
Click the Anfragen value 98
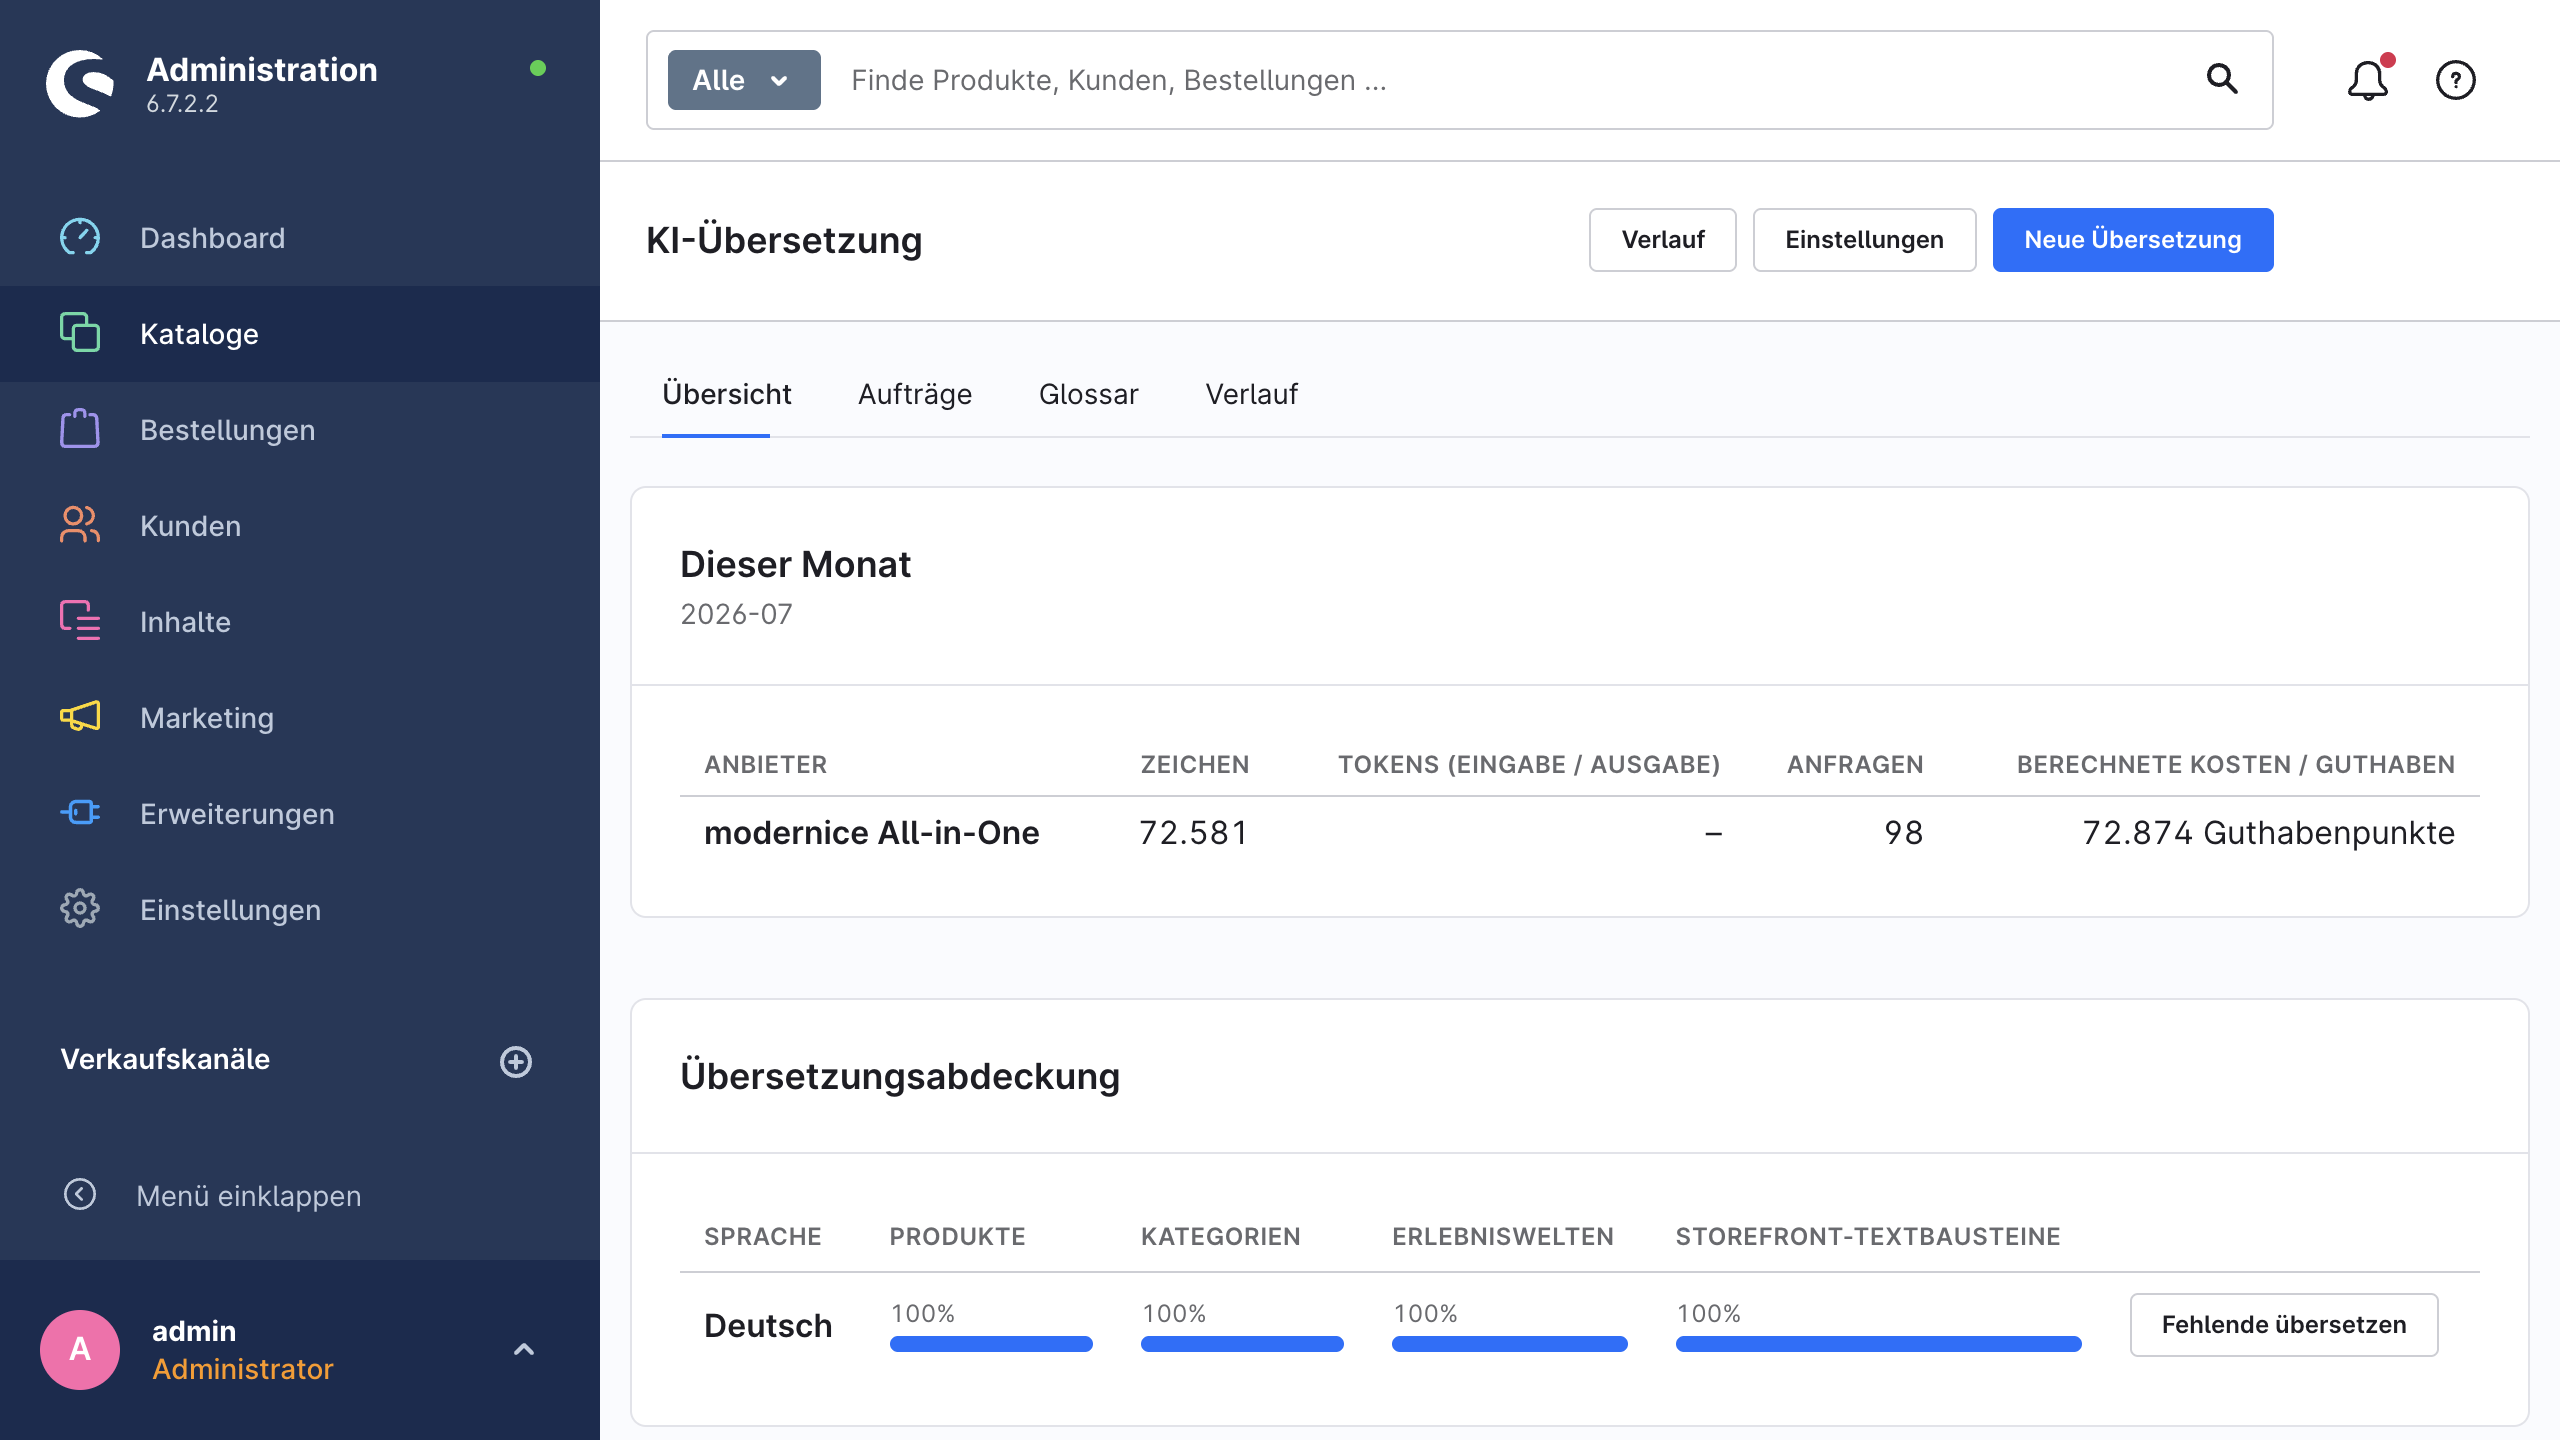(x=1903, y=833)
